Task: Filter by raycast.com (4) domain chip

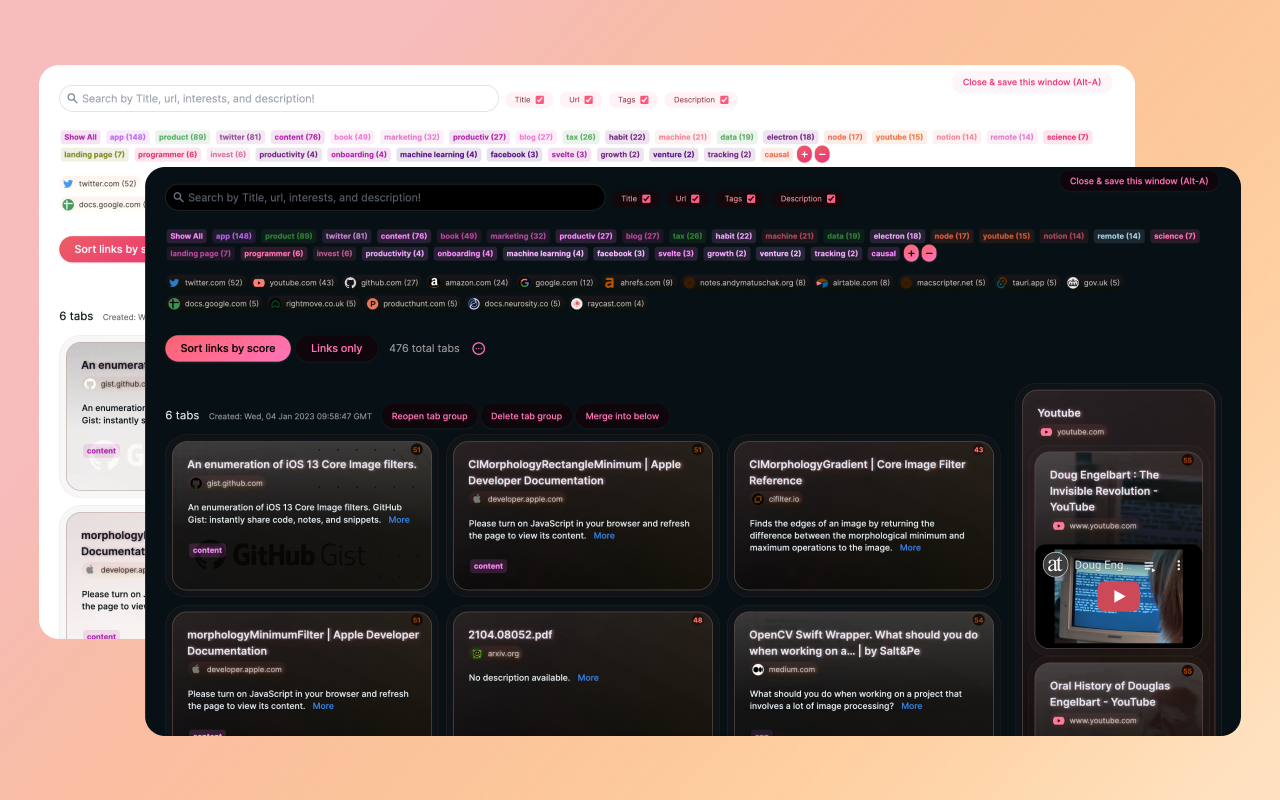Action: (608, 303)
